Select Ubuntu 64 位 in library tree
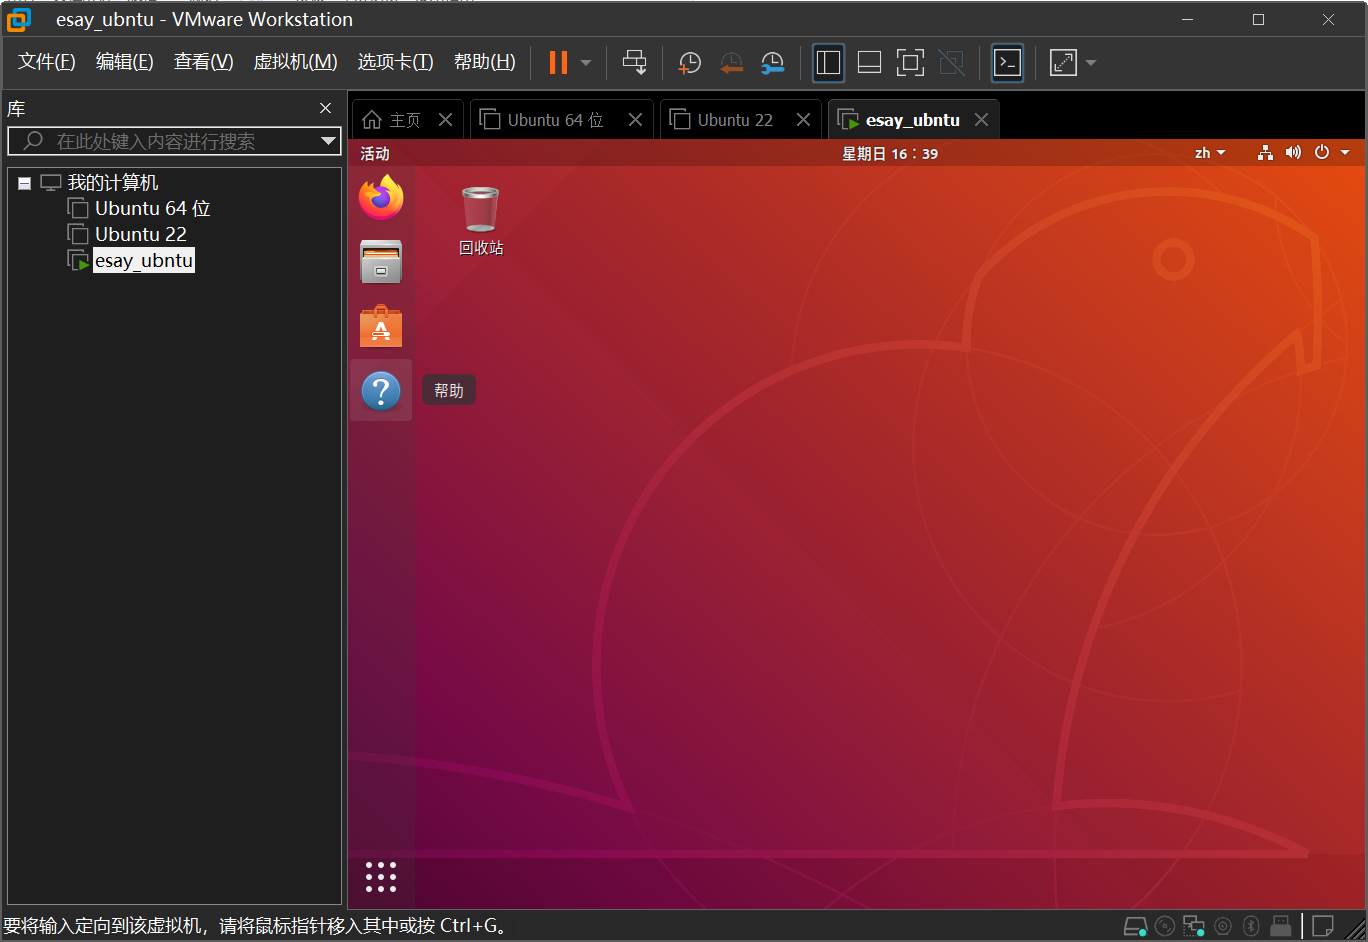Screen dimensions: 1368x942 tap(152, 208)
